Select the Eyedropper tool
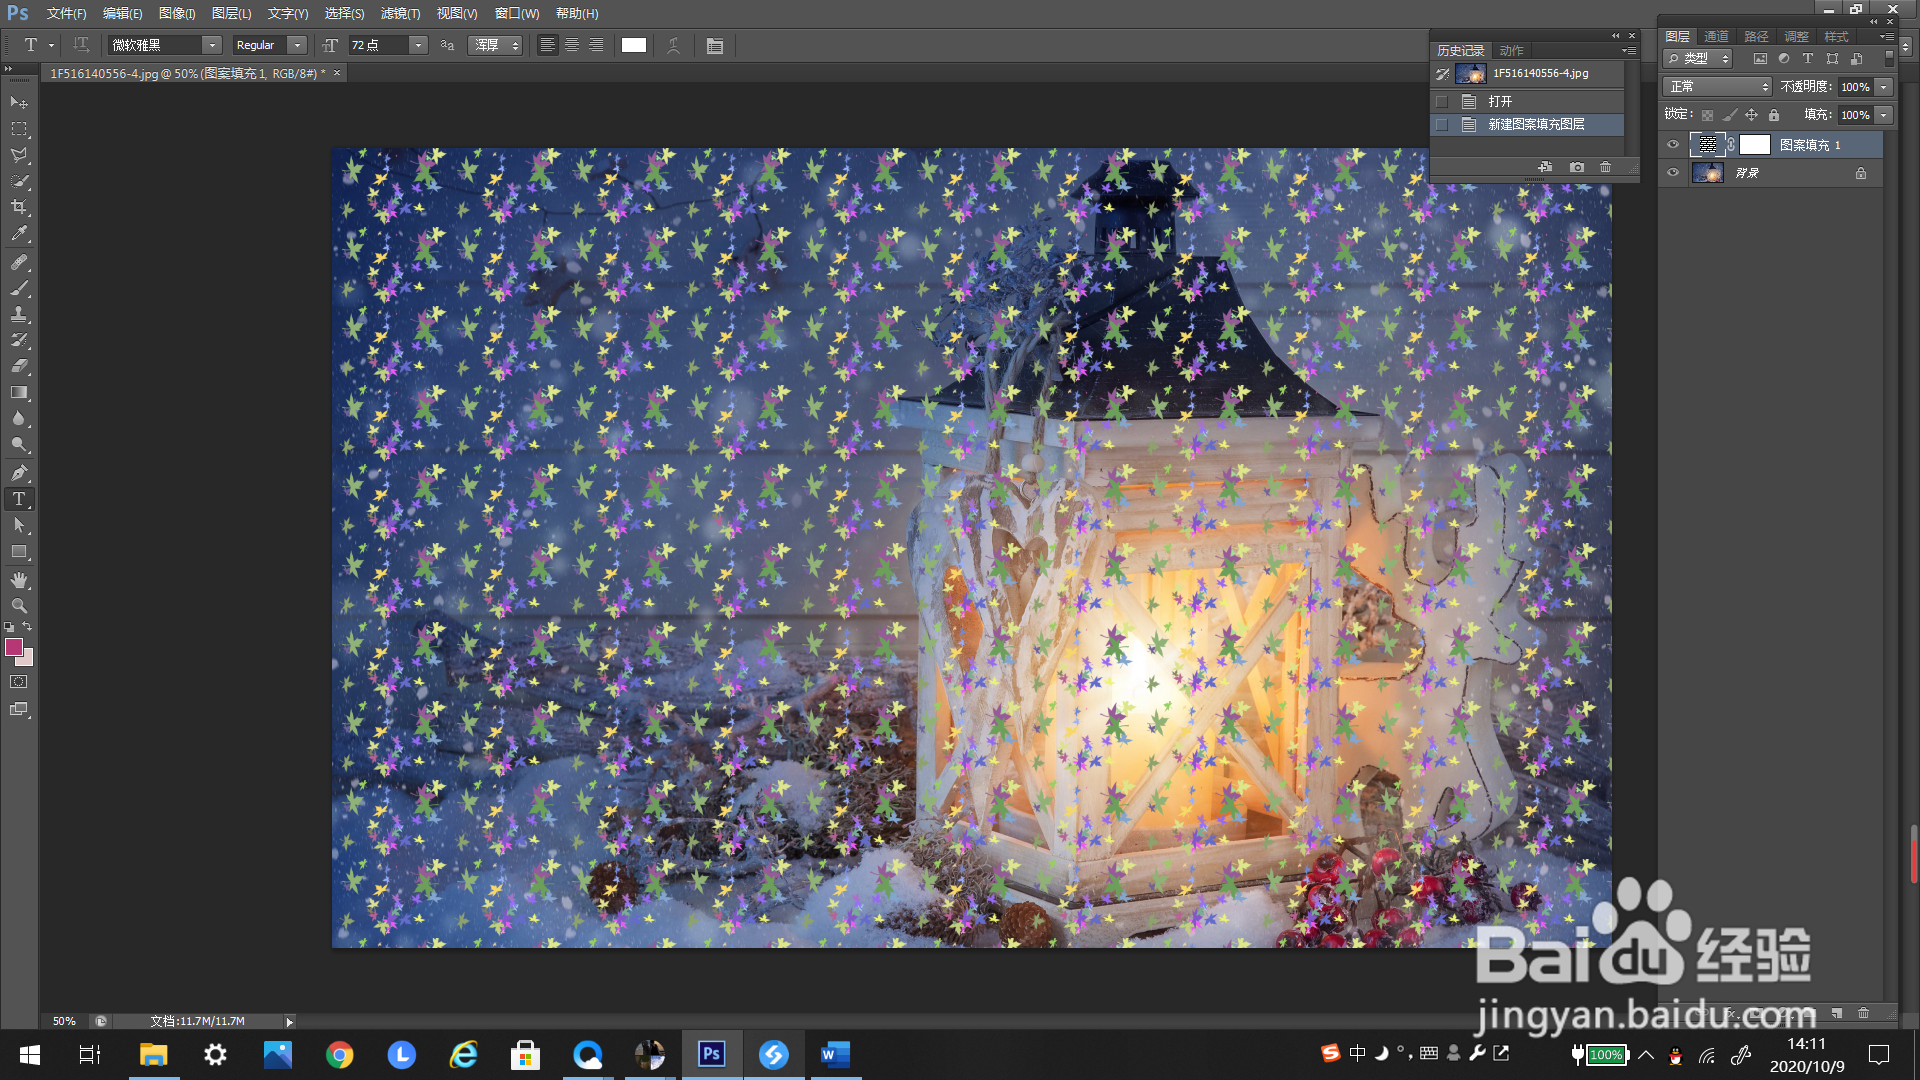Viewport: 1920px width, 1080px height. pos(19,234)
